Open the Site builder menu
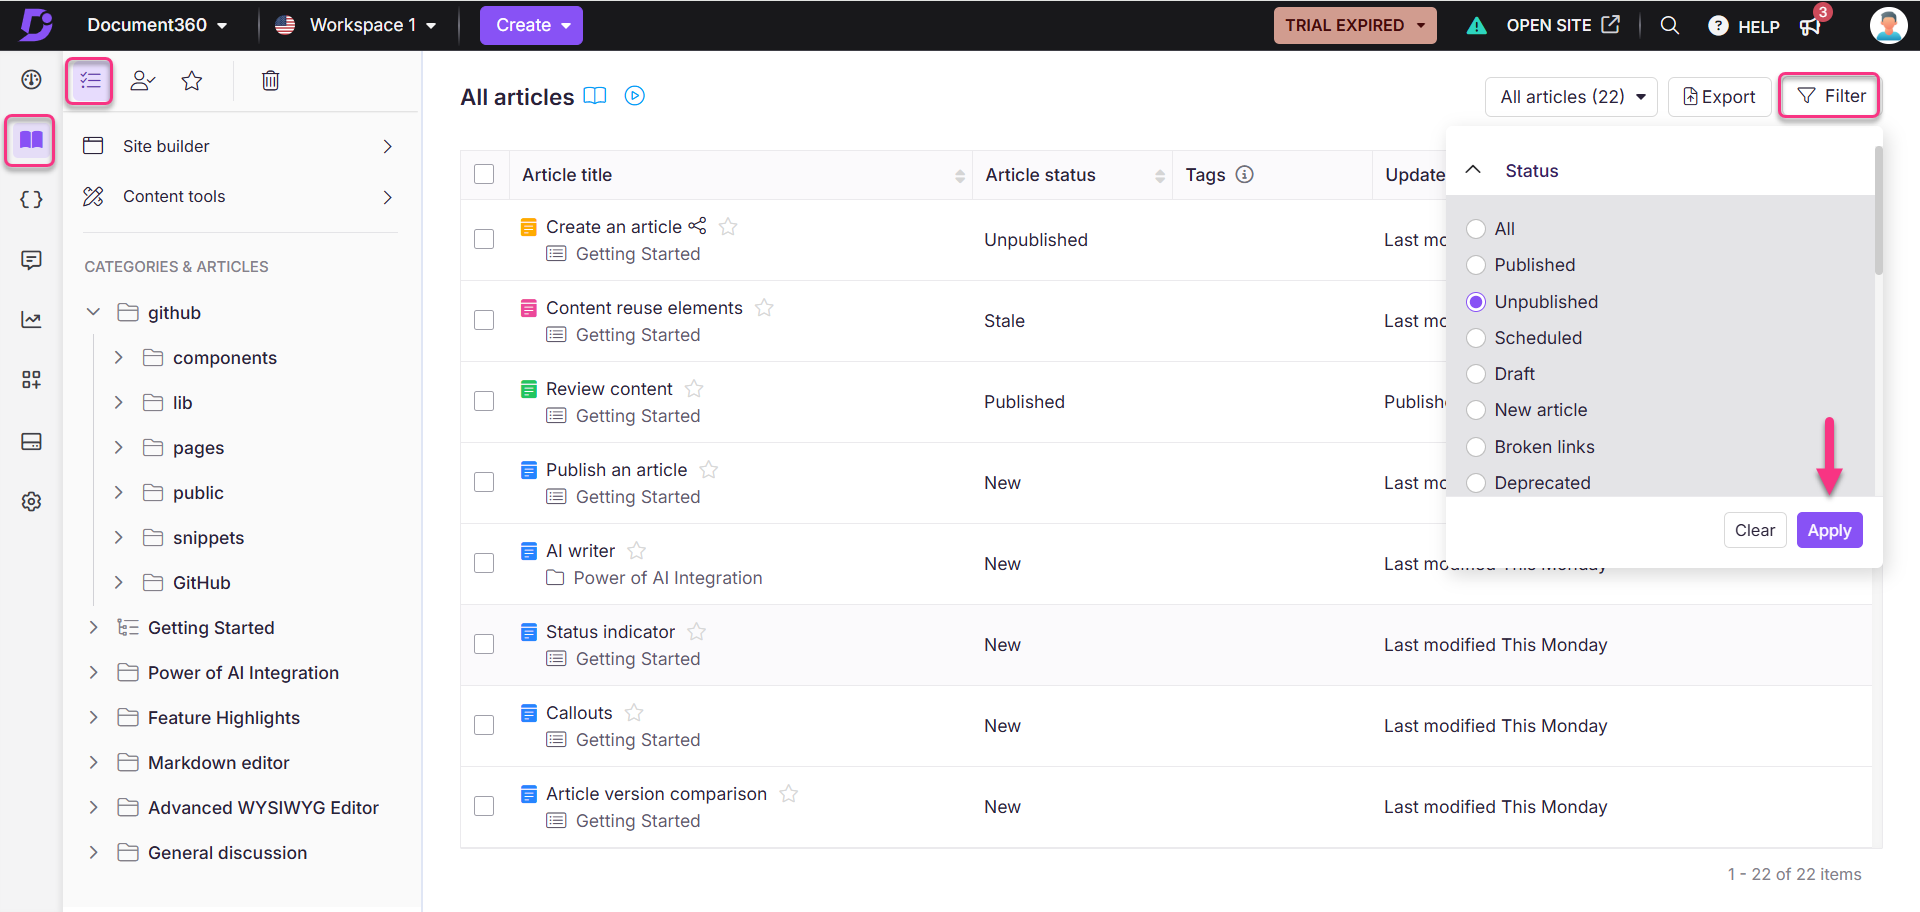Viewport: 1920px width, 912px height. [240, 146]
